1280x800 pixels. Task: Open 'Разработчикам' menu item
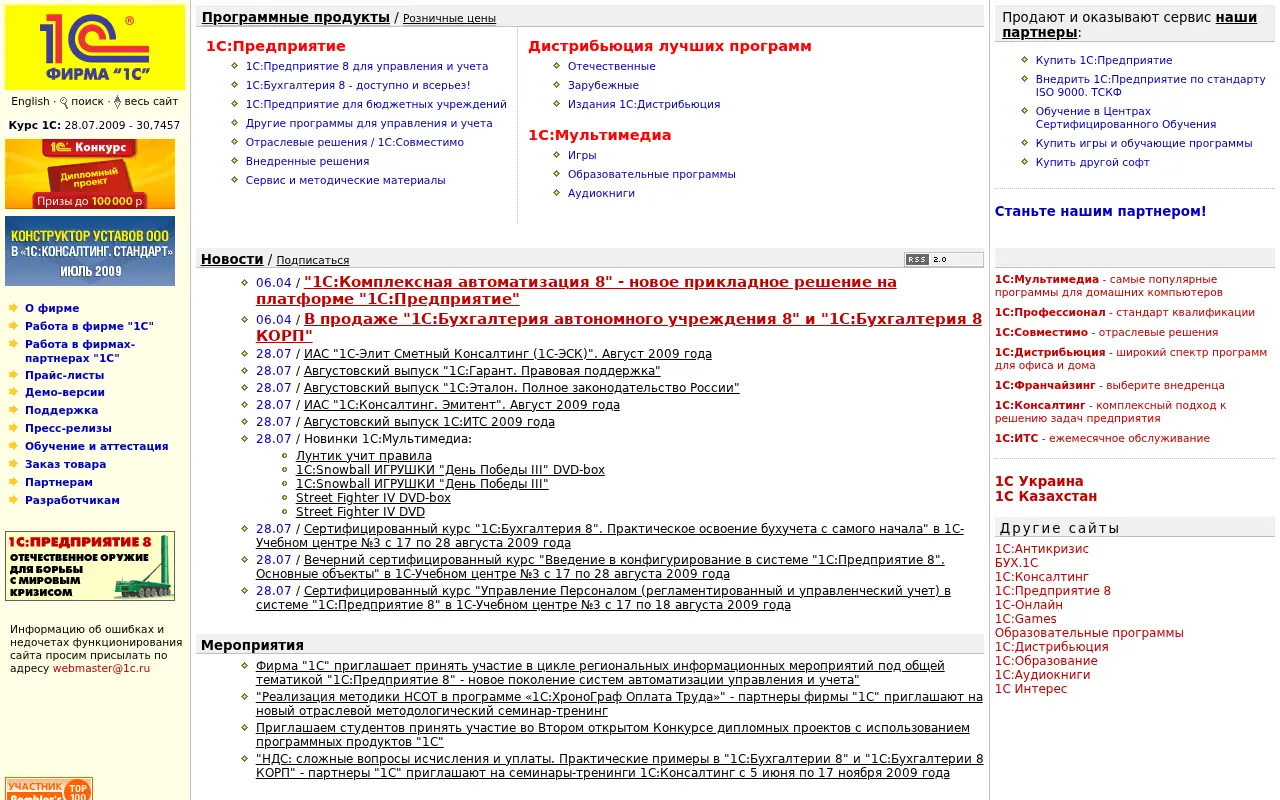pos(72,501)
